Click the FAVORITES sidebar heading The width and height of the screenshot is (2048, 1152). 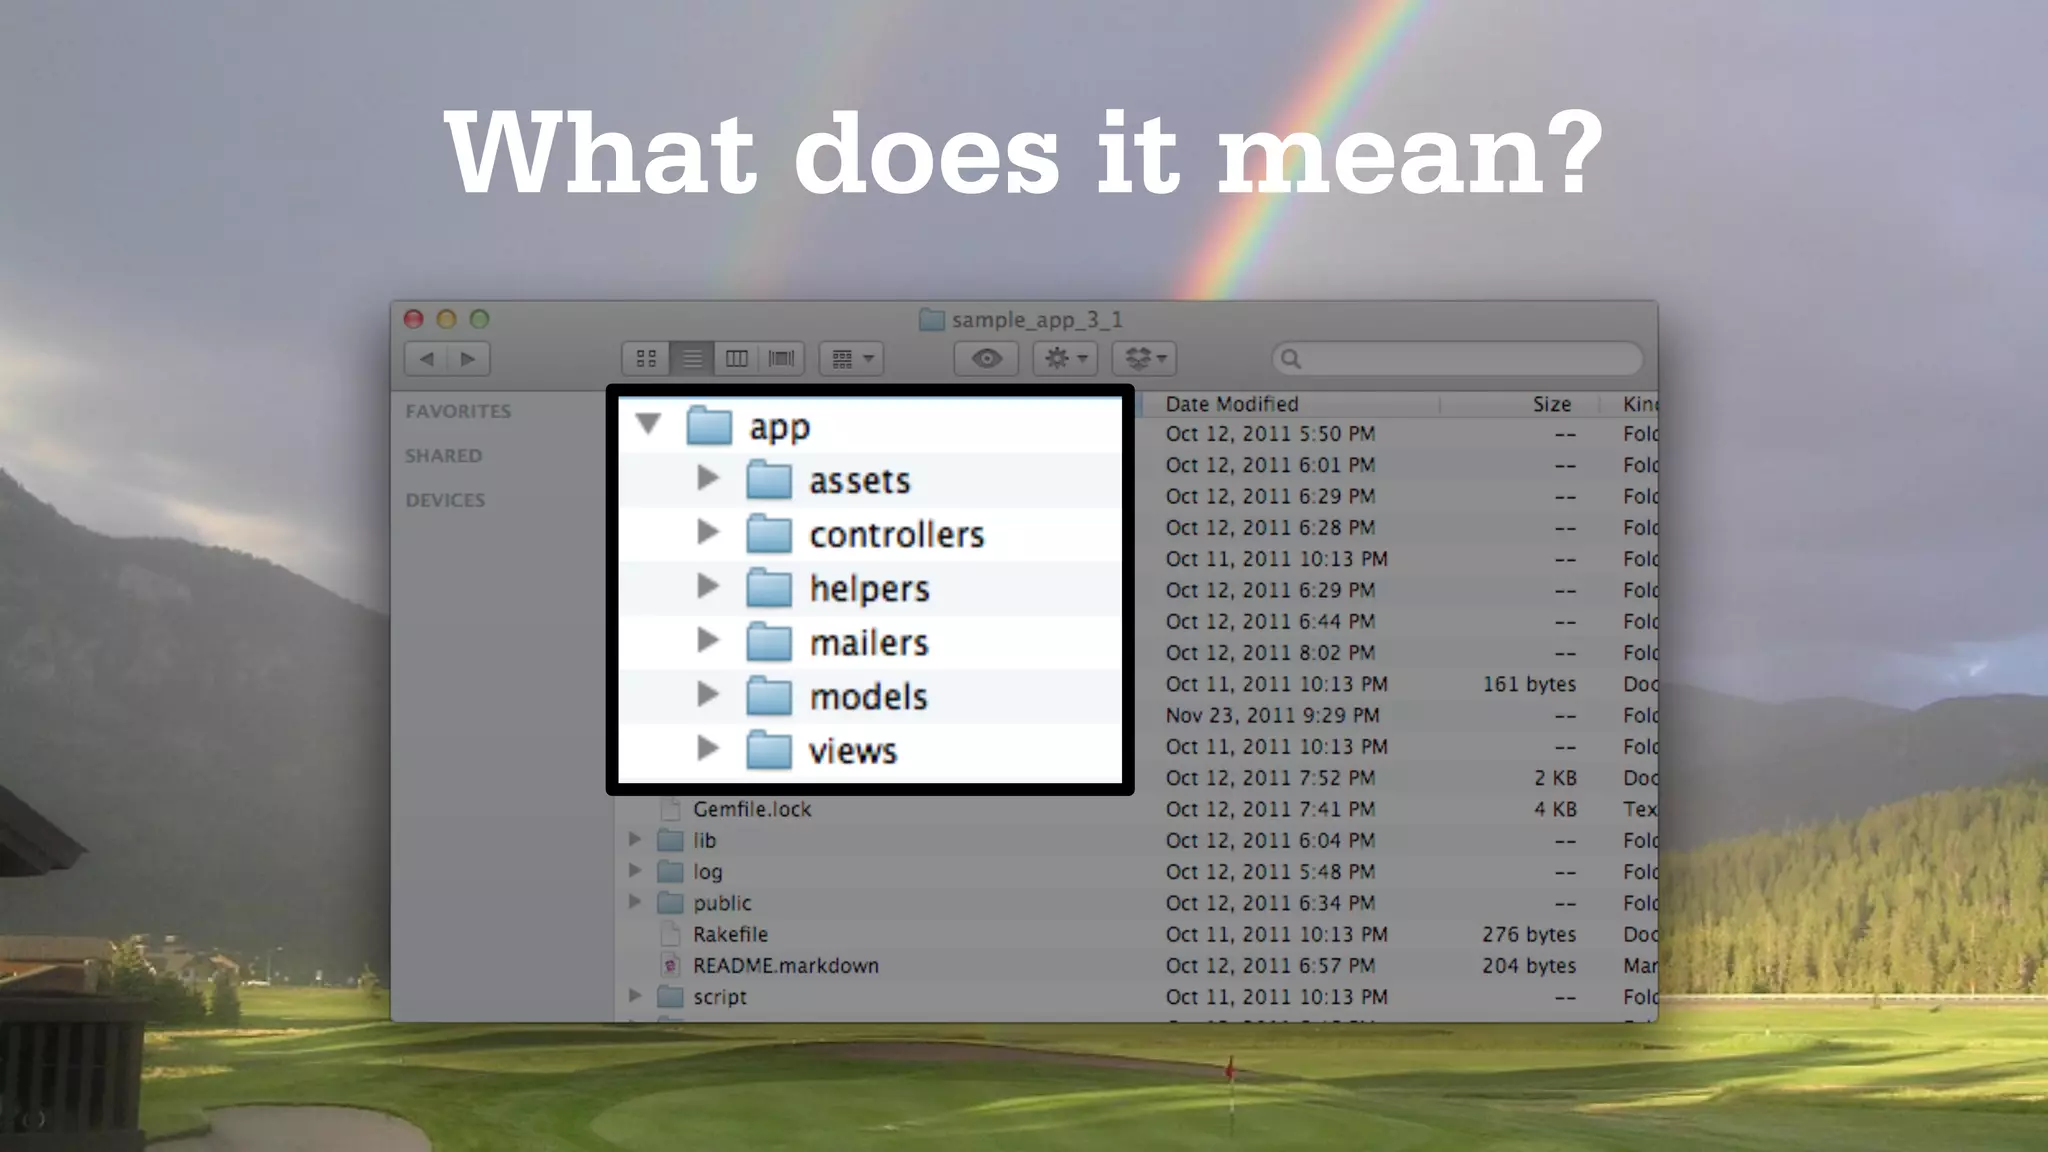tap(458, 411)
